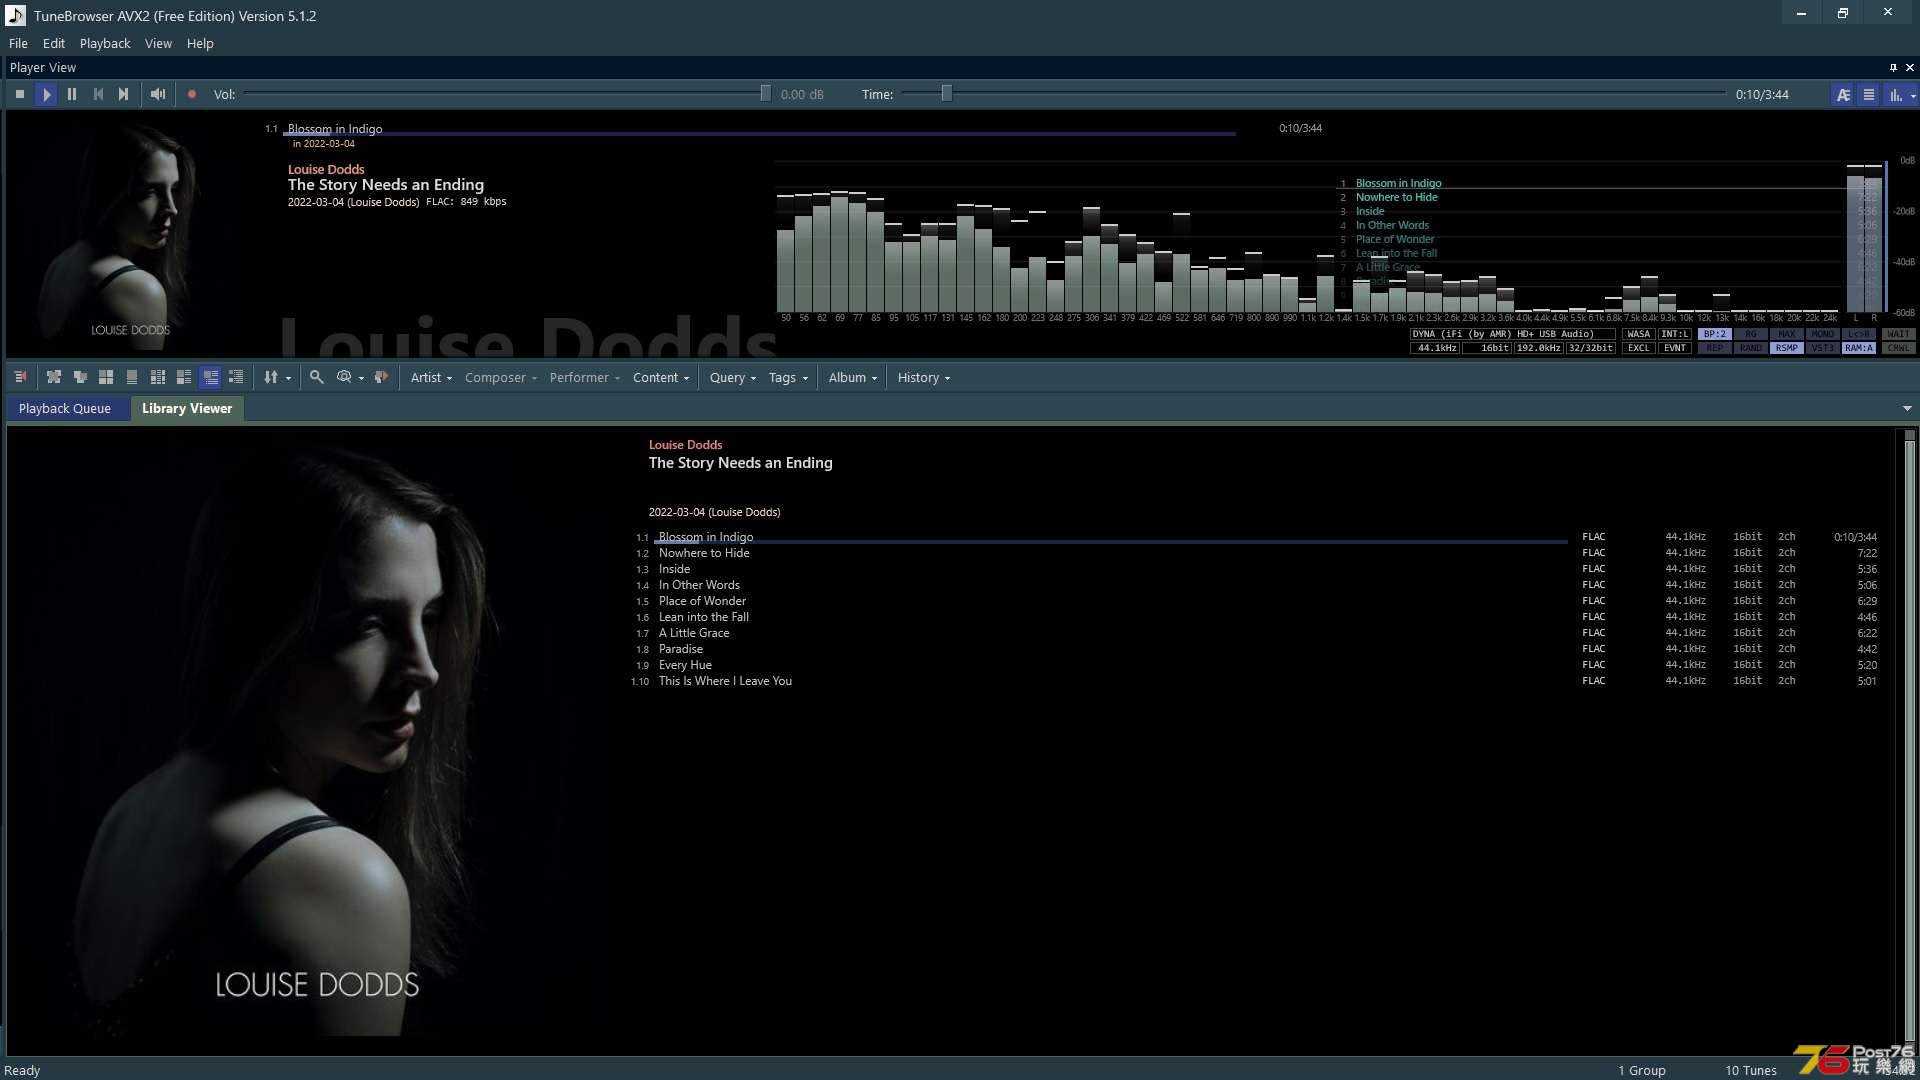1920x1080 pixels.
Task: Click the sort arrows icon
Action: [x=270, y=377]
